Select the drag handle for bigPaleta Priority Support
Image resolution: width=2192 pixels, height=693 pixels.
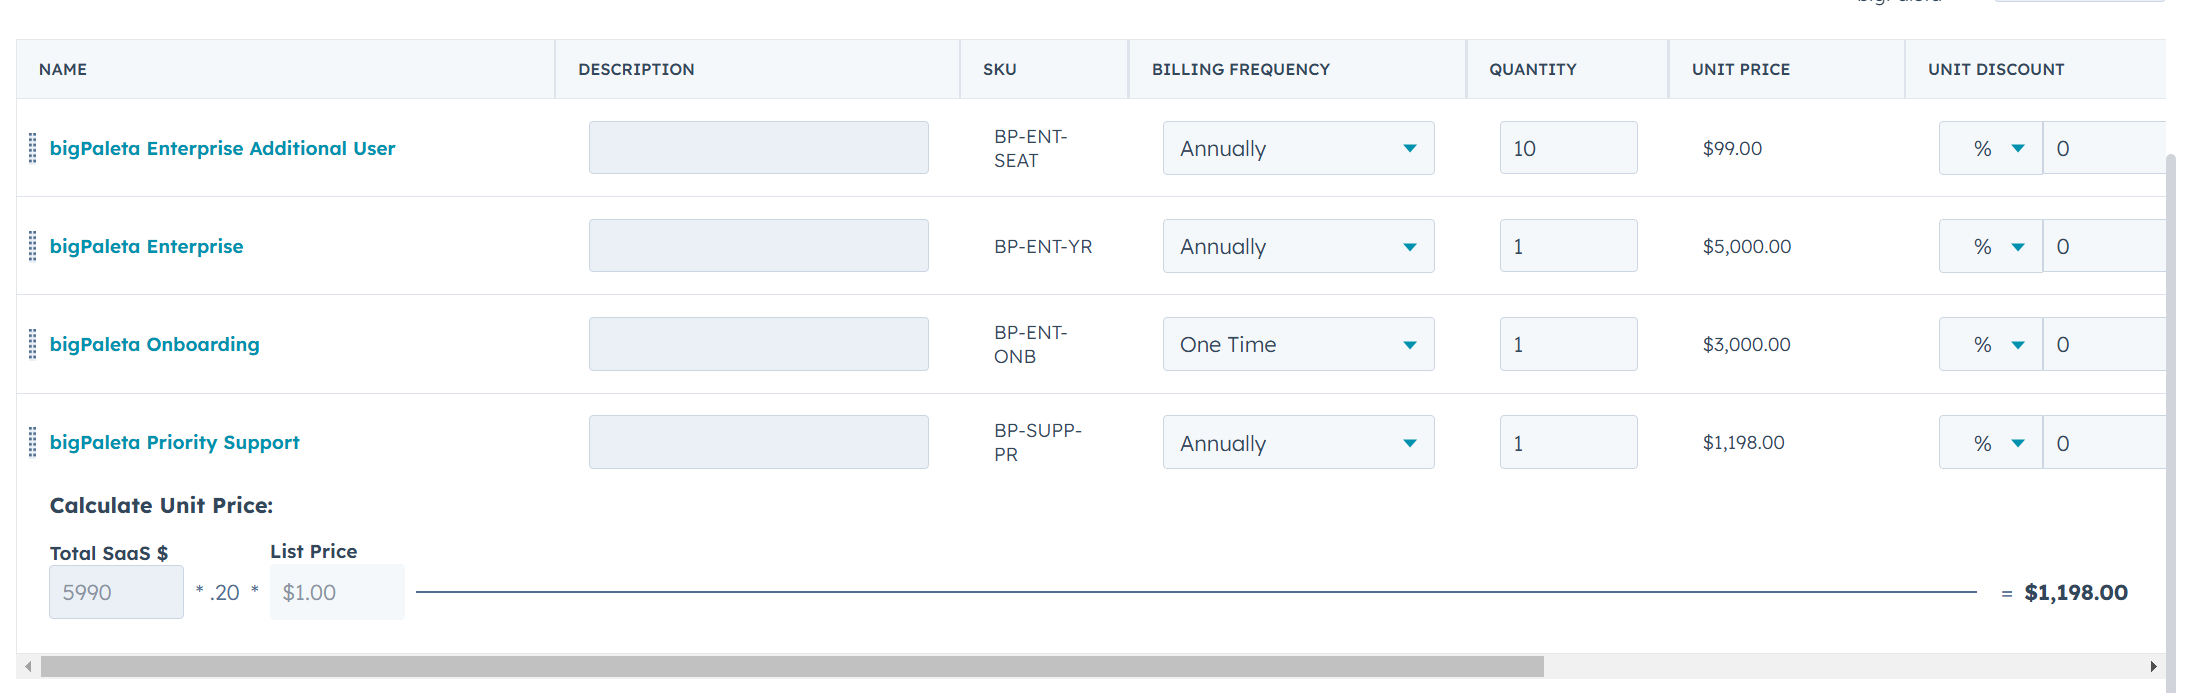point(31,441)
